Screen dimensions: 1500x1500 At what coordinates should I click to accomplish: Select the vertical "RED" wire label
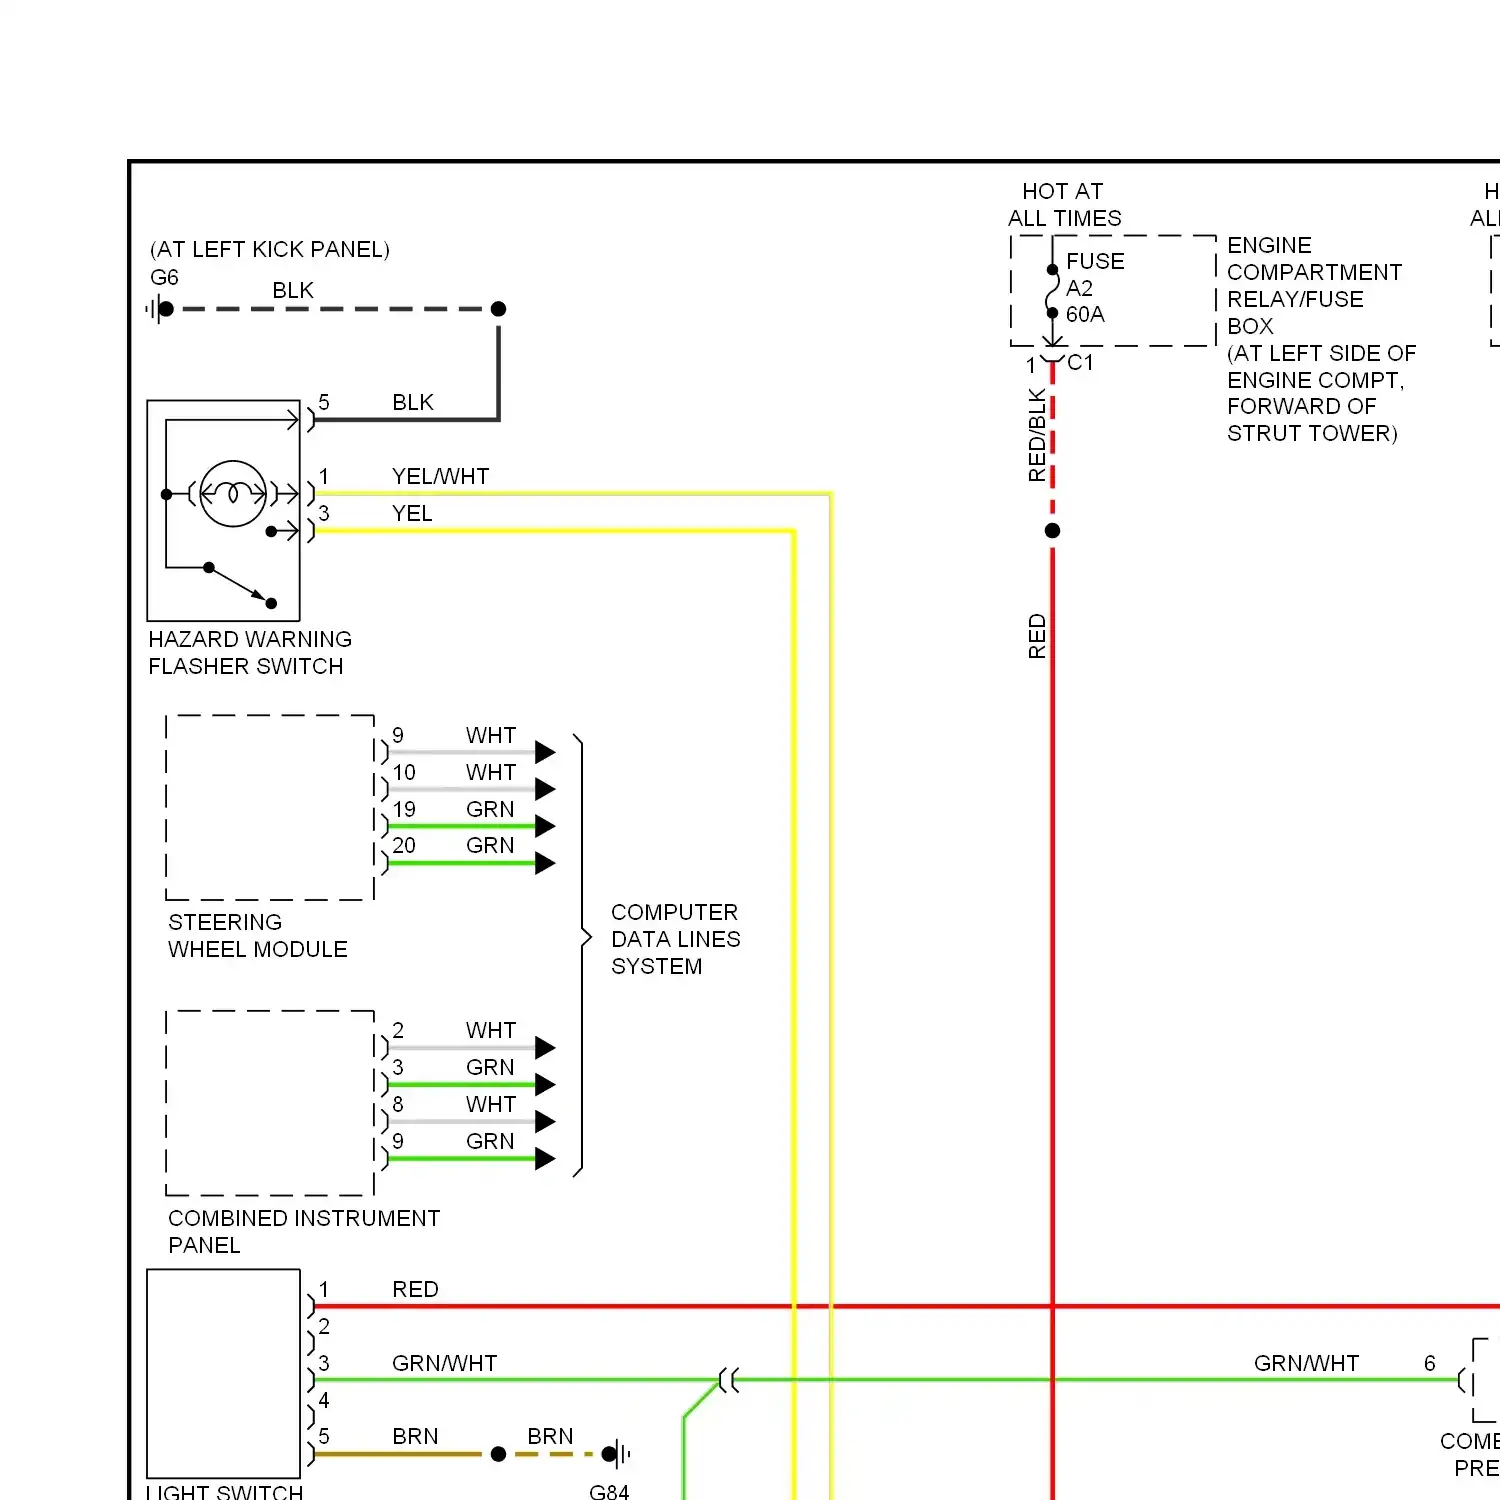[1037, 636]
